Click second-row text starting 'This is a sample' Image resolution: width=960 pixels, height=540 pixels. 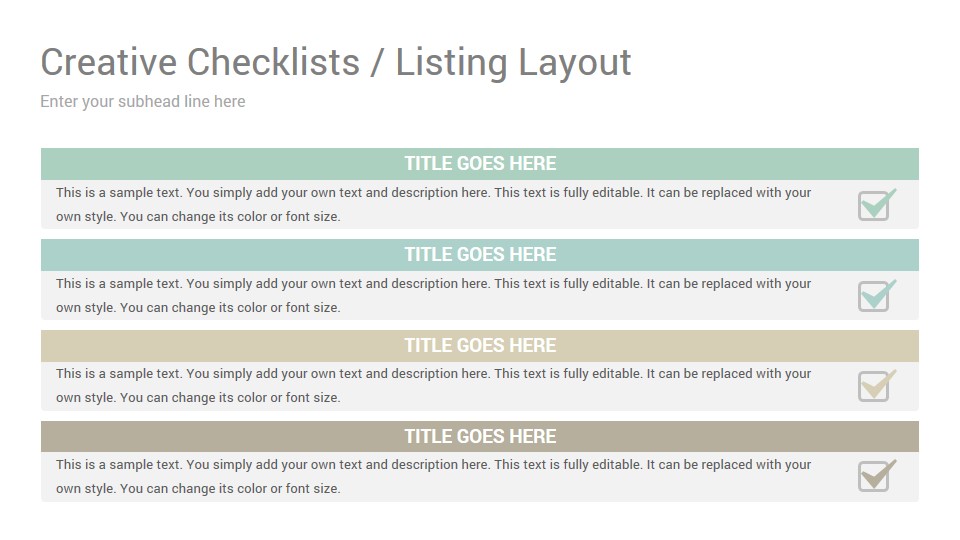coord(433,284)
